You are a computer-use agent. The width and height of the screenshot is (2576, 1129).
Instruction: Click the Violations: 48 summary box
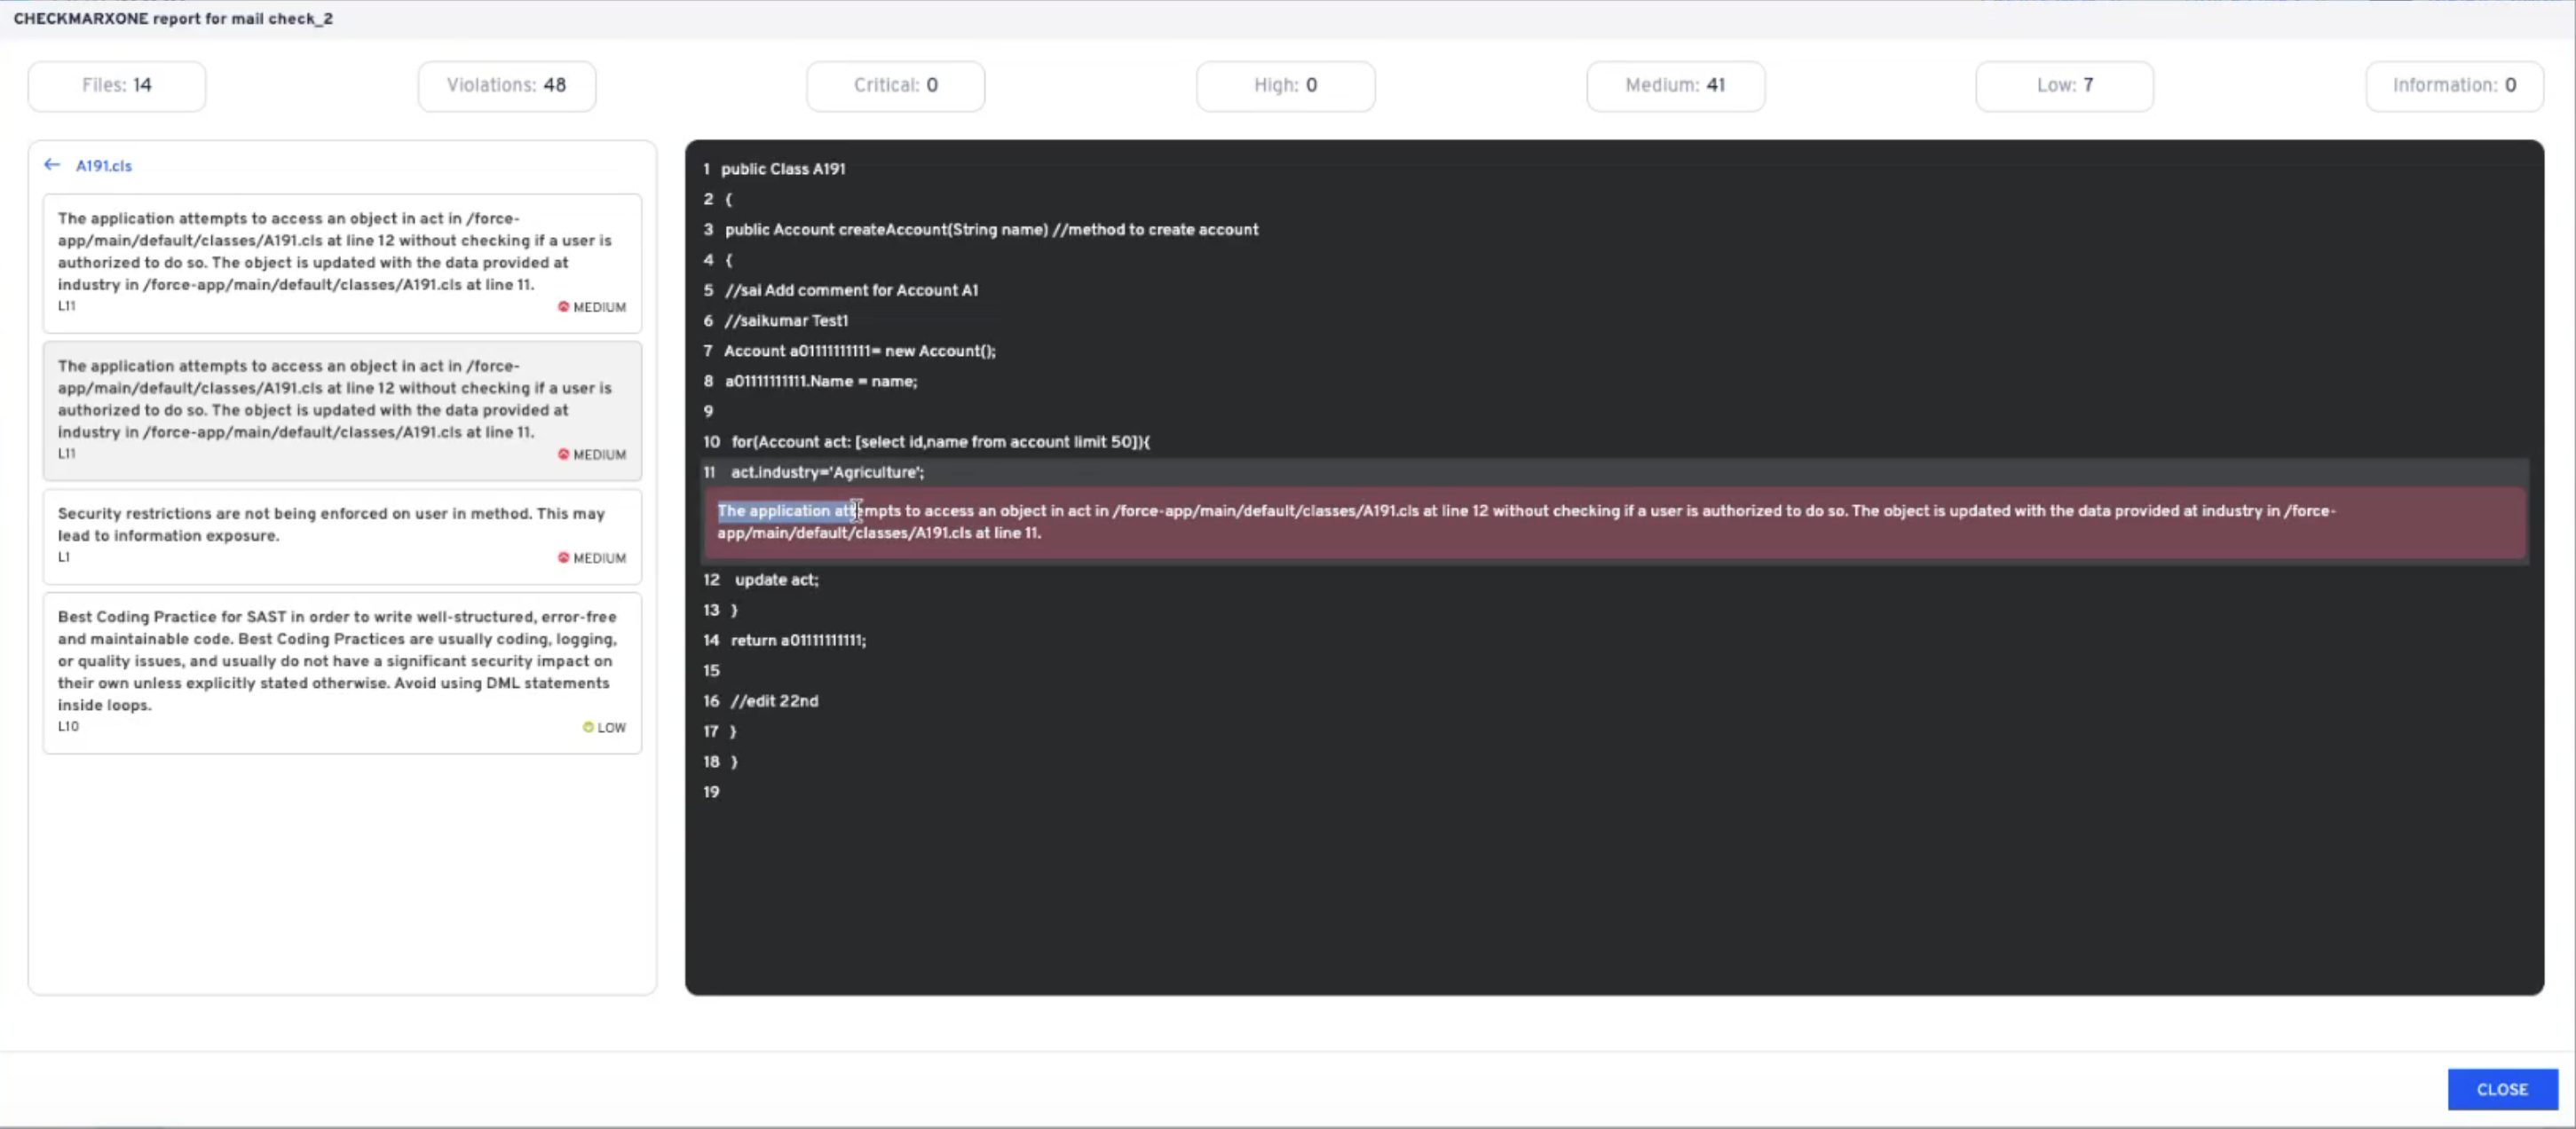506,86
